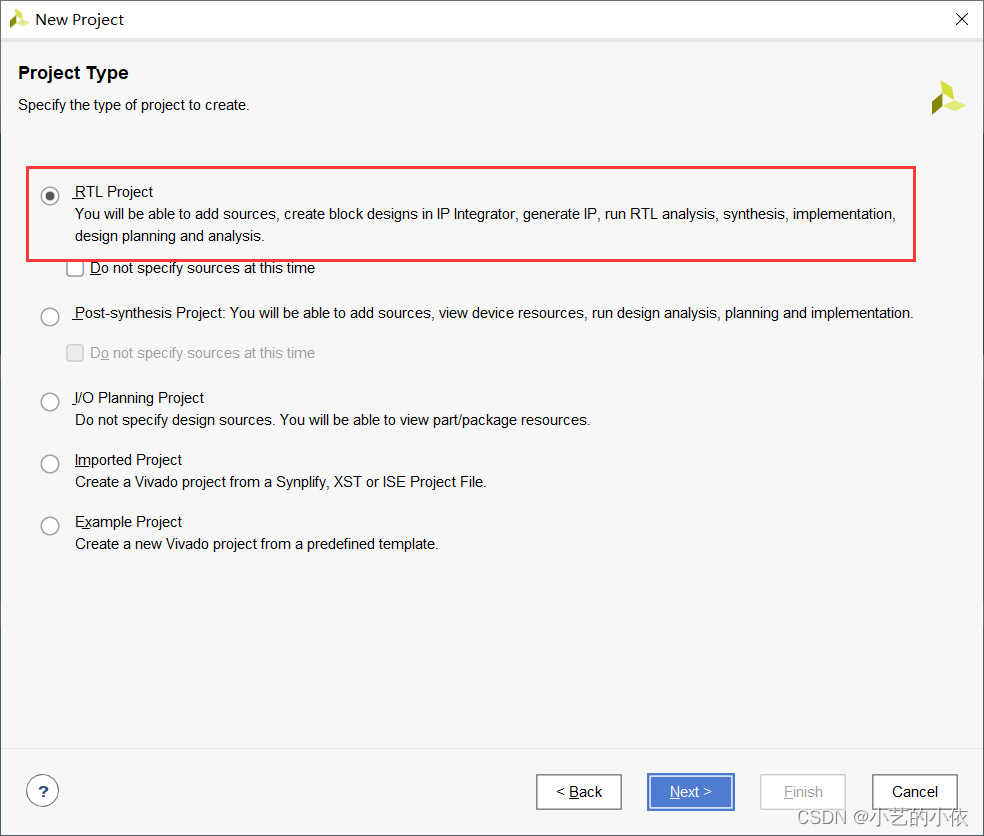The width and height of the screenshot is (984, 836).
Task: Click the Vivado logo in title bar
Action: [x=19, y=19]
